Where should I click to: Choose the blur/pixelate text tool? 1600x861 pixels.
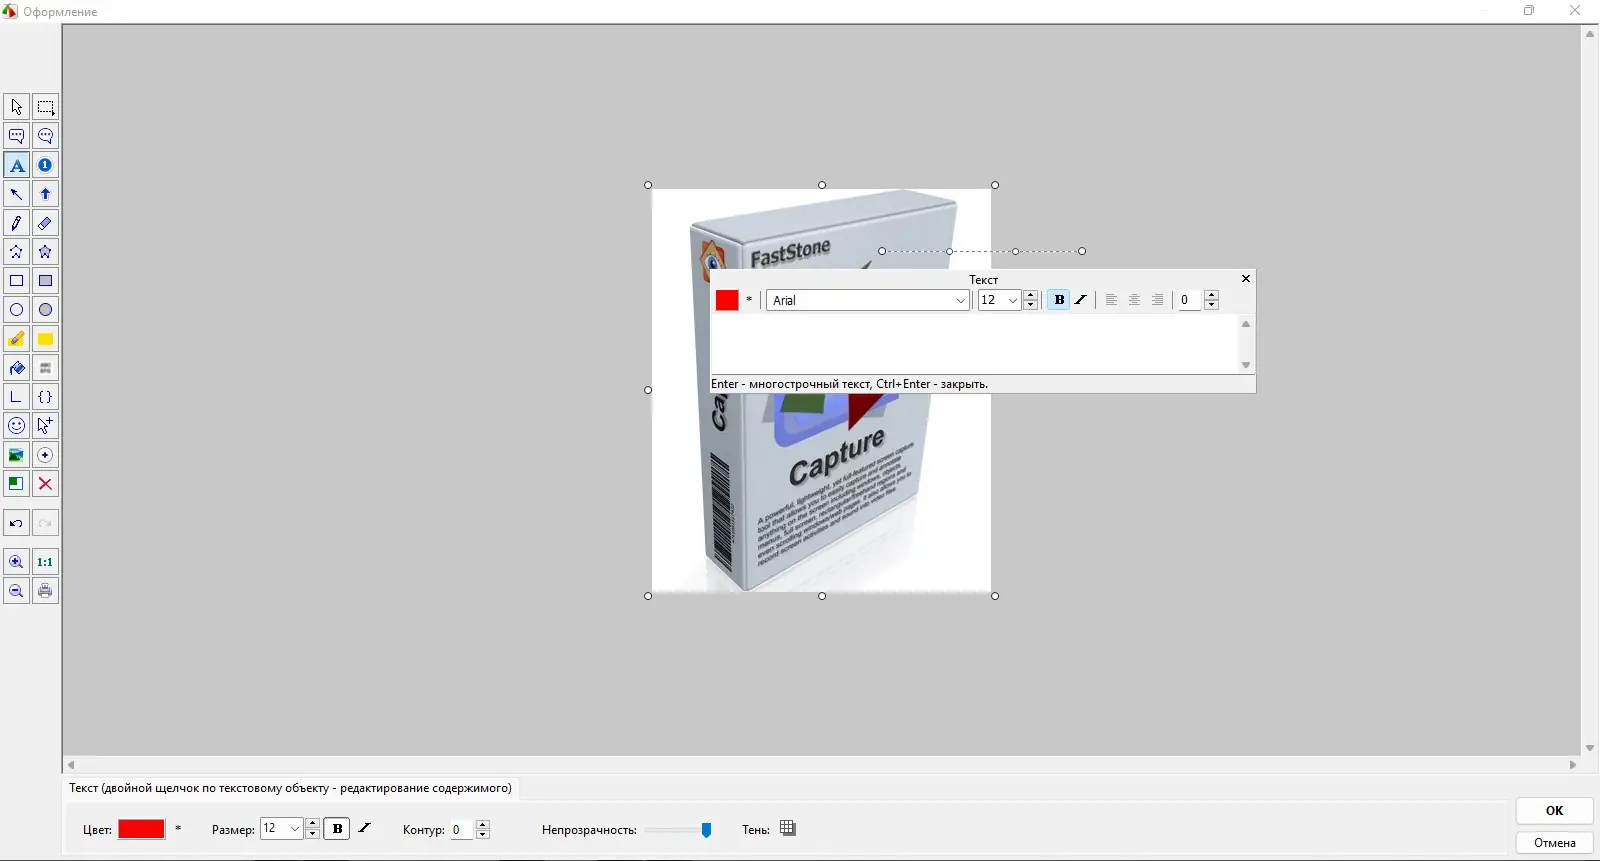pos(45,368)
